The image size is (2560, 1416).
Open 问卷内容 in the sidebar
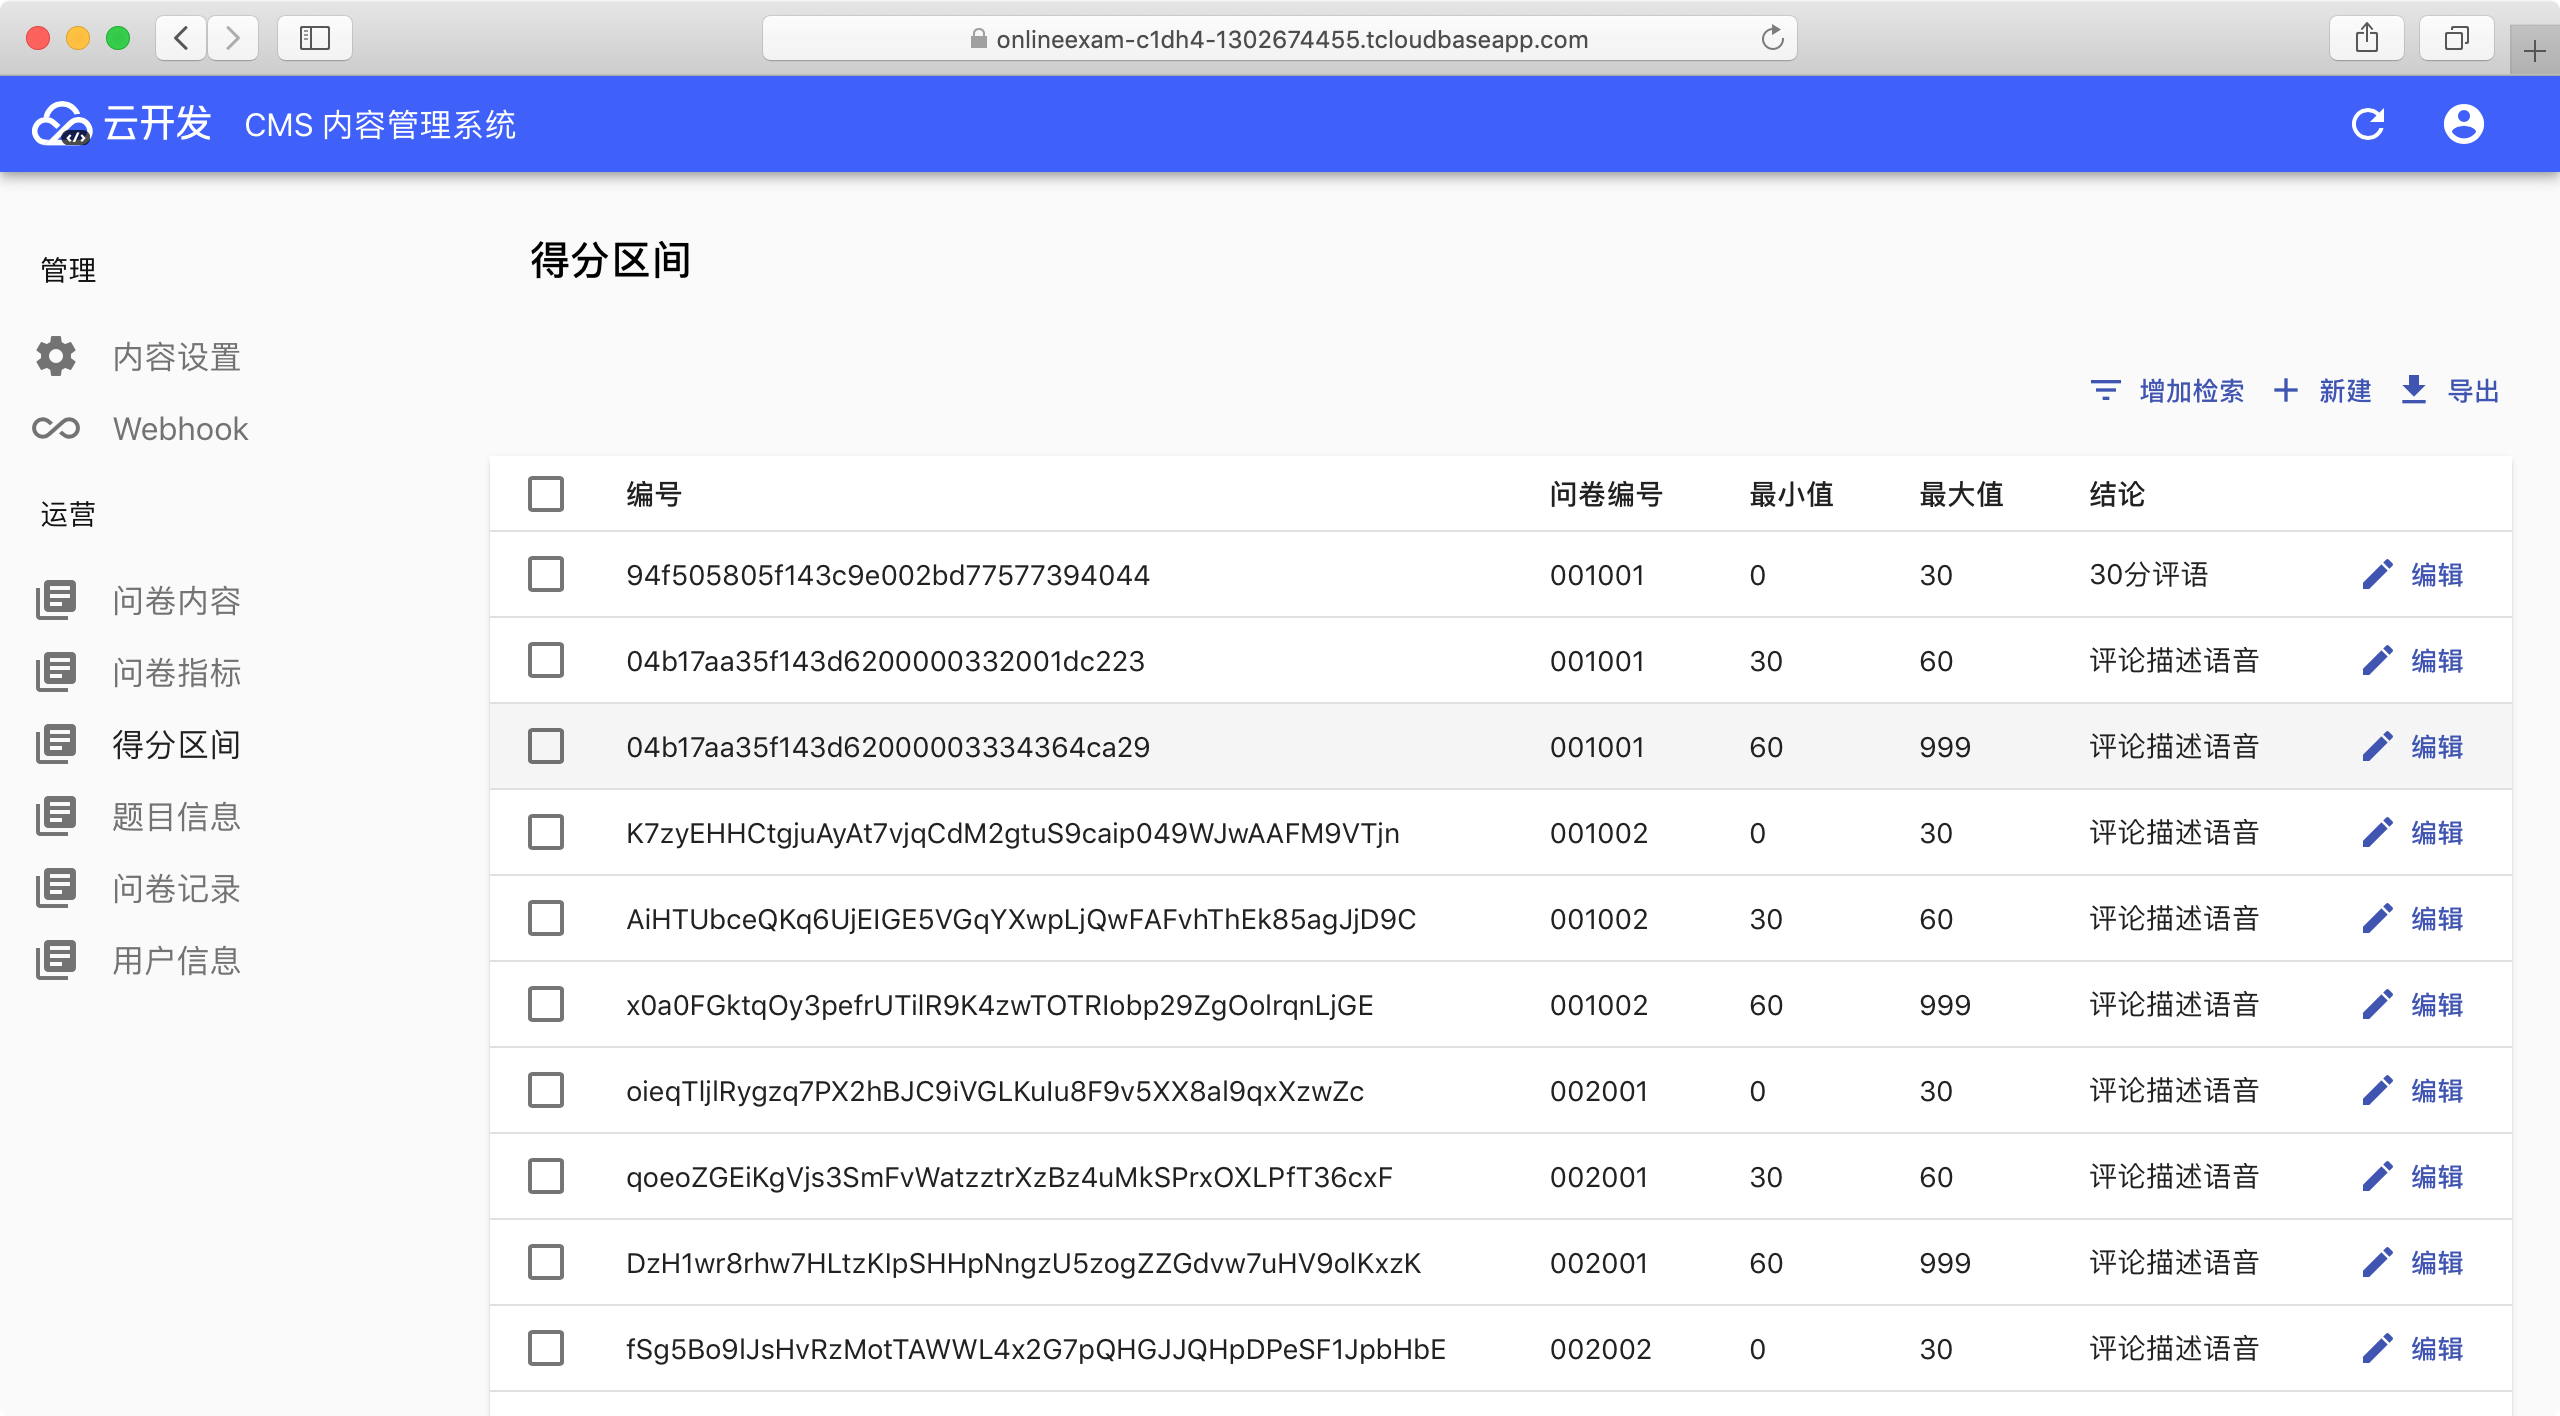pyautogui.click(x=176, y=600)
